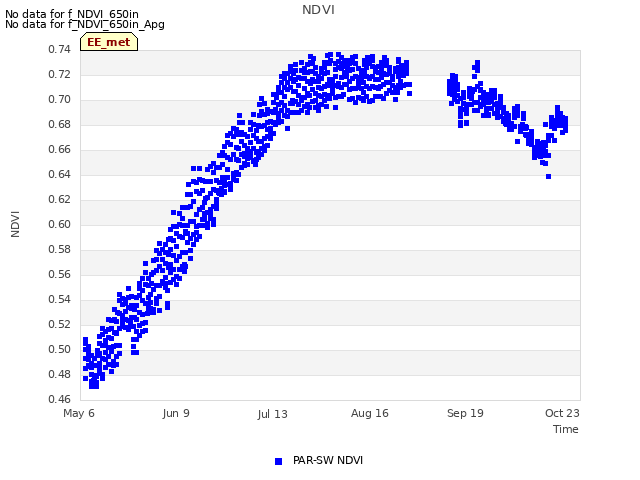Click the 0.58 y-axis value

pyautogui.click(x=60, y=249)
